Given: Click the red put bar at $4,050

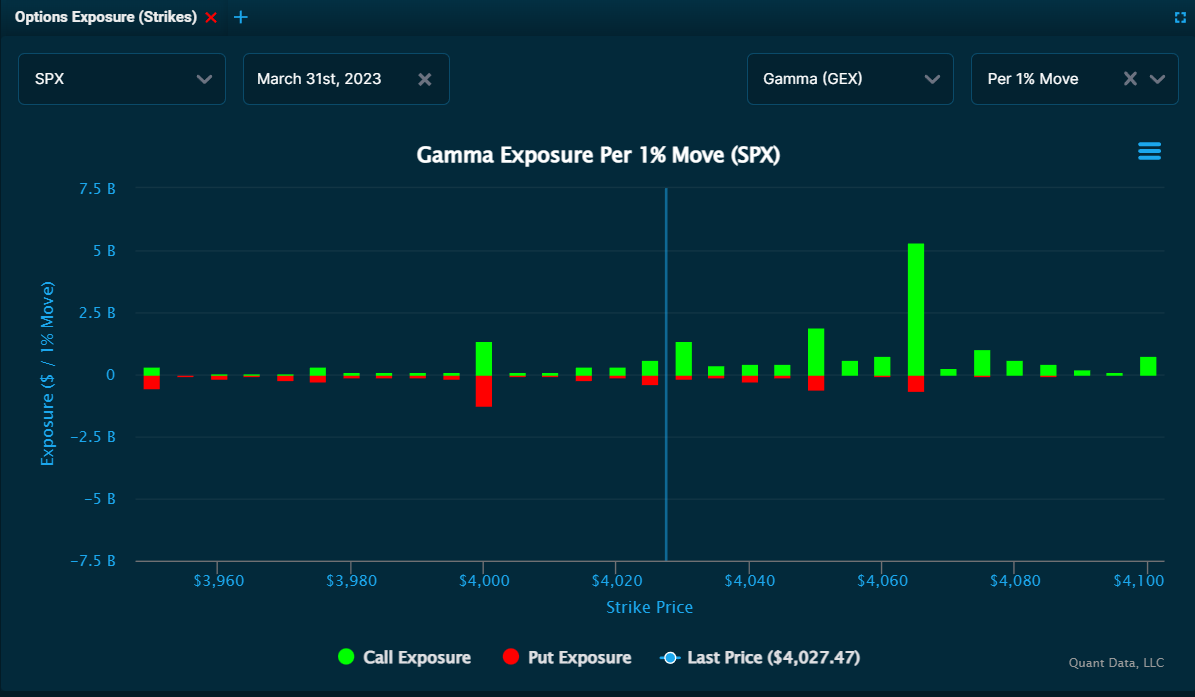Looking at the screenshot, I should 816,383.
